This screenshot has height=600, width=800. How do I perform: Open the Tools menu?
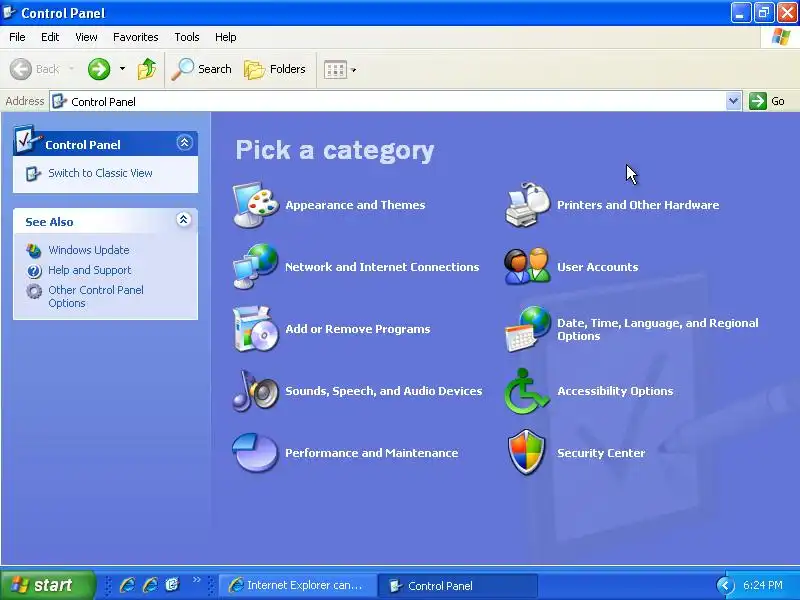[x=187, y=37]
